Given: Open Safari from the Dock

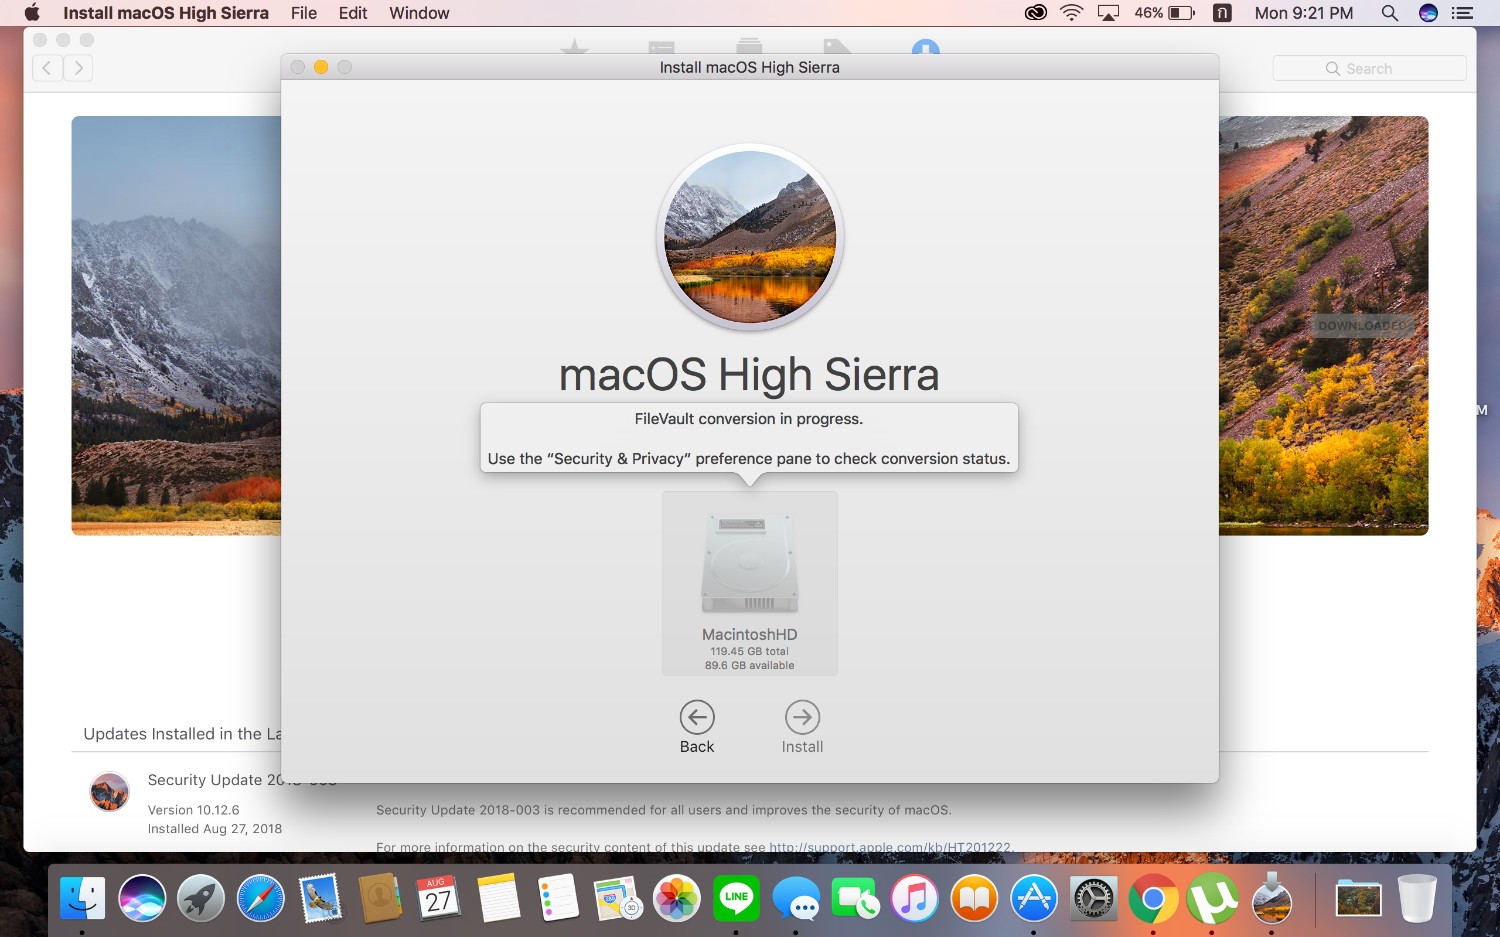Looking at the screenshot, I should pos(260,898).
